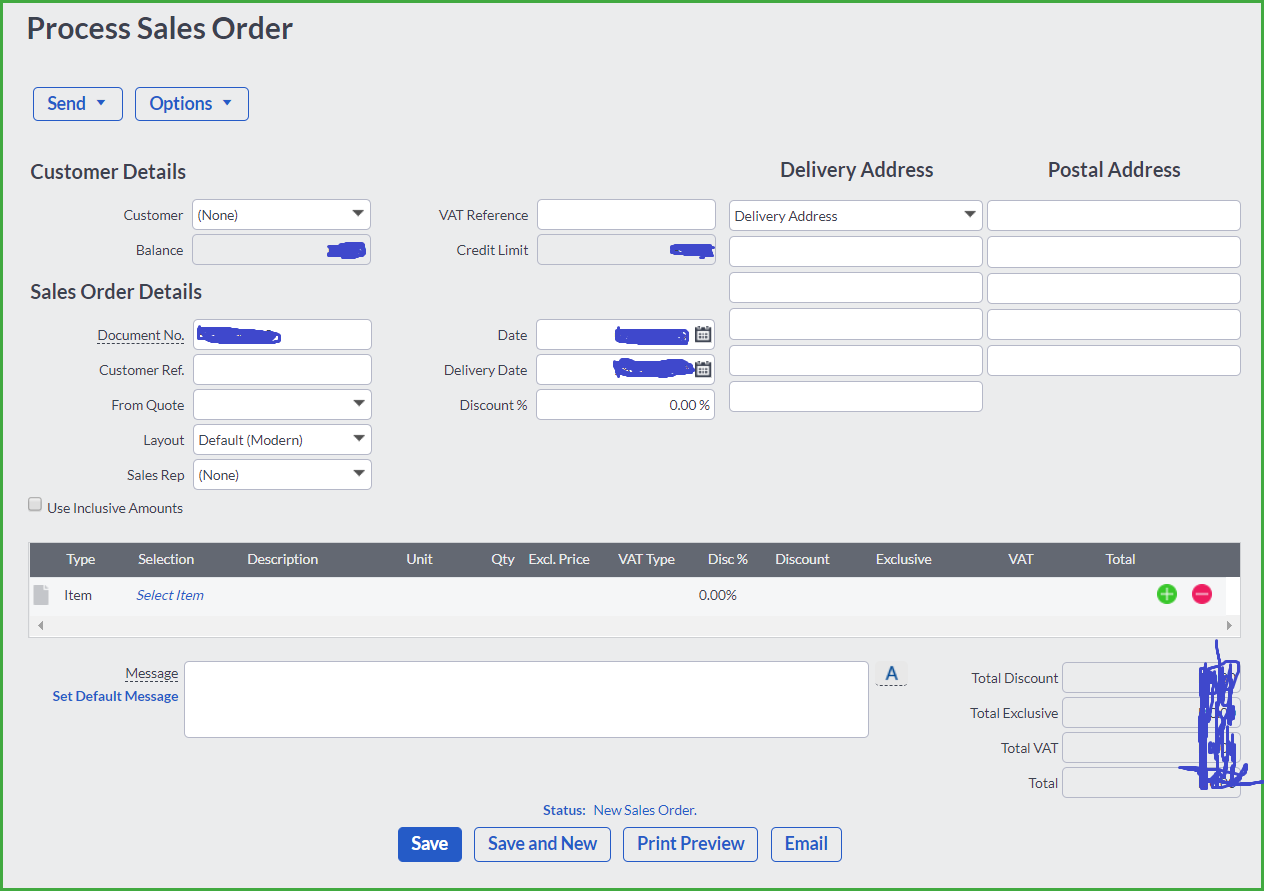The height and width of the screenshot is (891, 1264).
Task: Click the document icon on the Item row
Action: (40, 594)
